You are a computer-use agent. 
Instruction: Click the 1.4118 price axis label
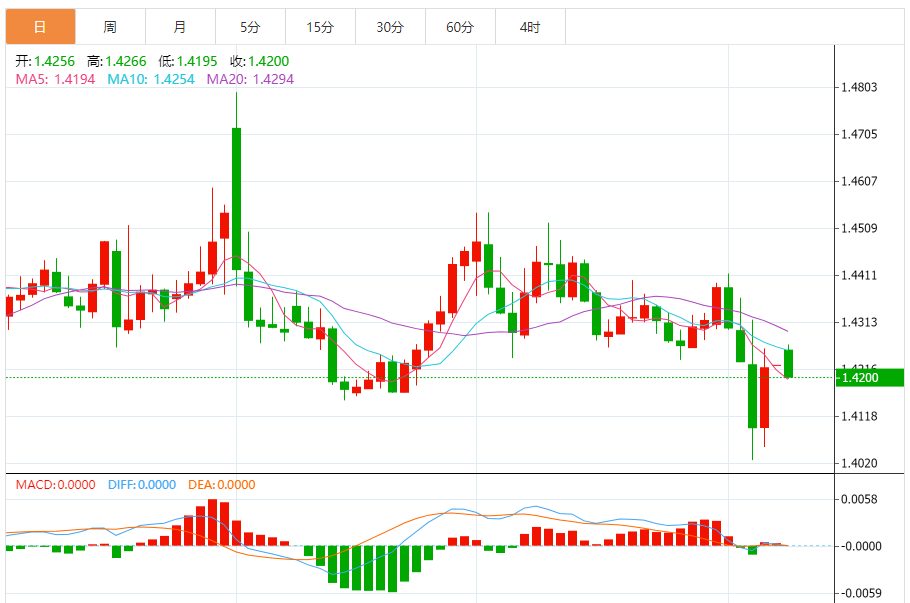point(860,417)
